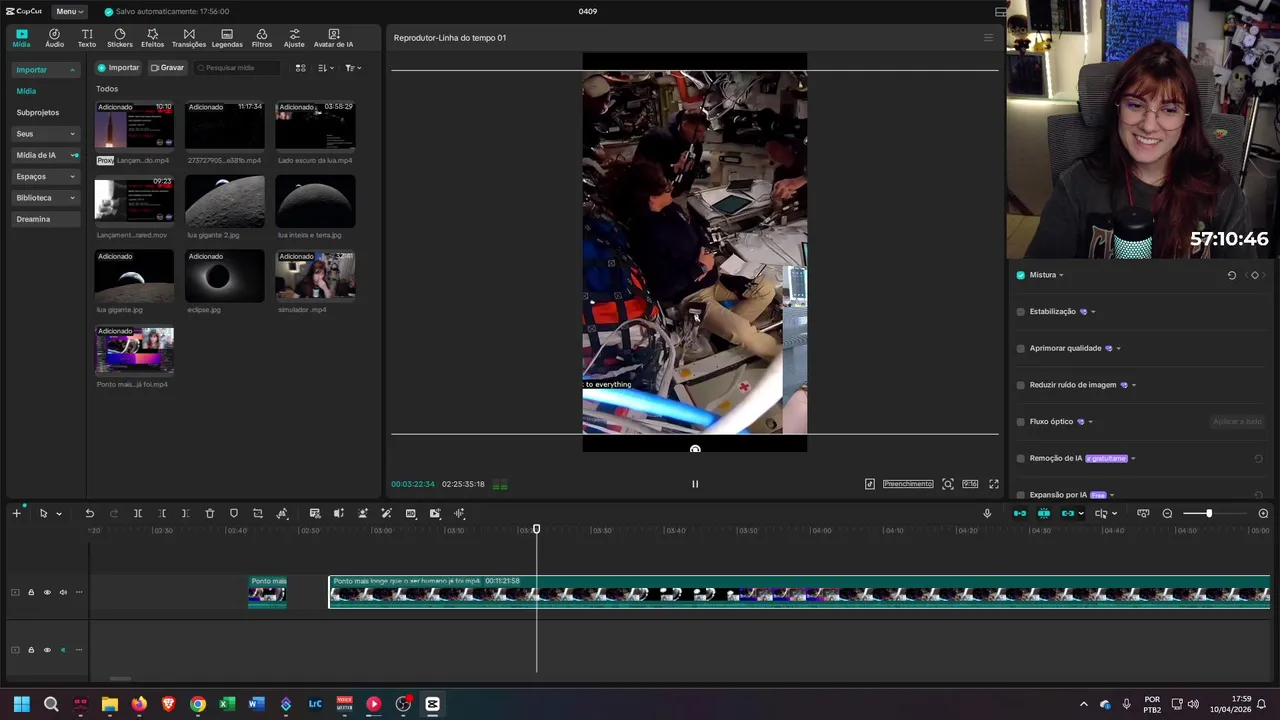Expand the Seus sidebar section
This screenshot has height=720, width=1280.
coord(45,134)
